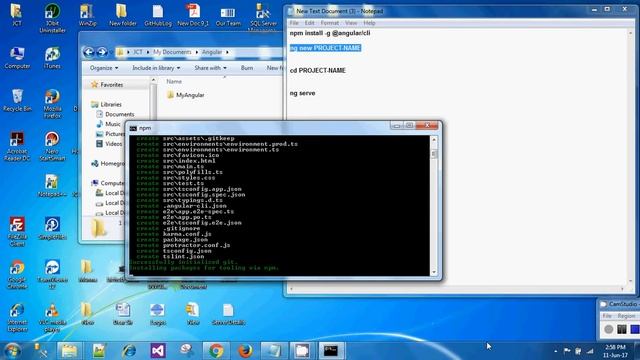Click JCT in Explorer breadcrumb
Image resolution: width=640 pixels, height=360 pixels.
tap(138, 52)
